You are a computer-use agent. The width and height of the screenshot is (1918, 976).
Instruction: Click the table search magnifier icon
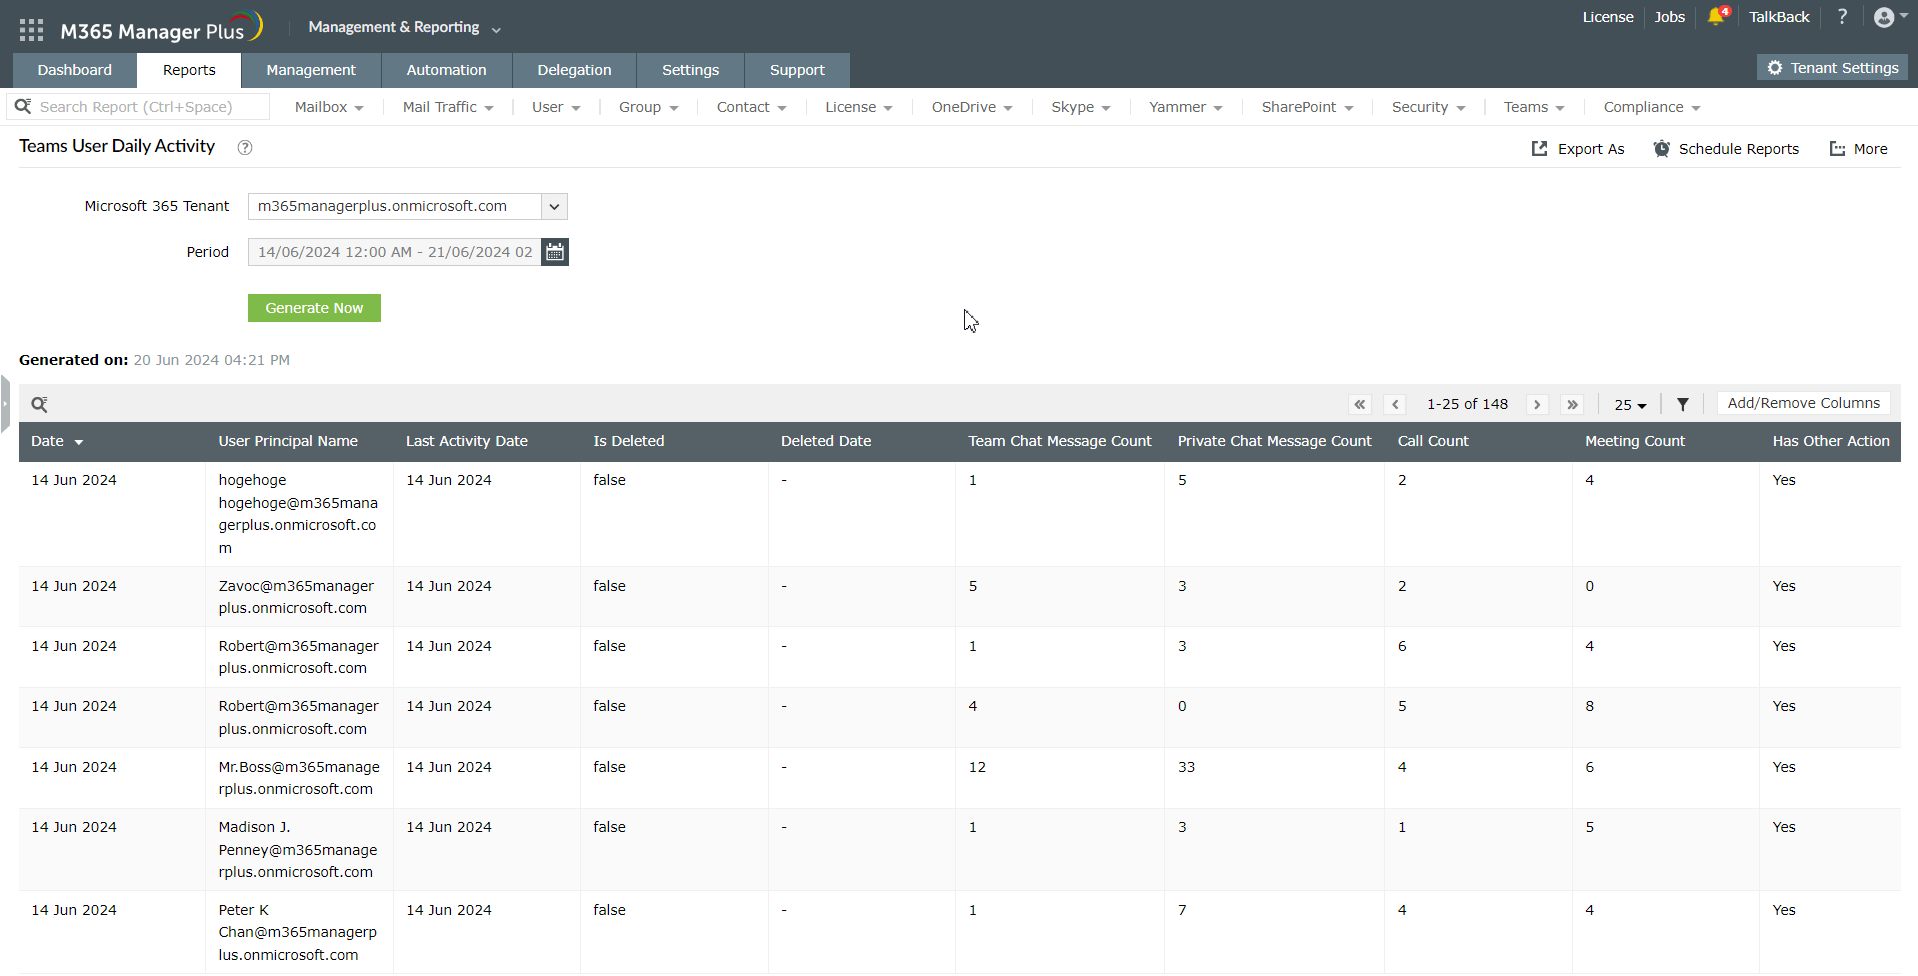39,404
